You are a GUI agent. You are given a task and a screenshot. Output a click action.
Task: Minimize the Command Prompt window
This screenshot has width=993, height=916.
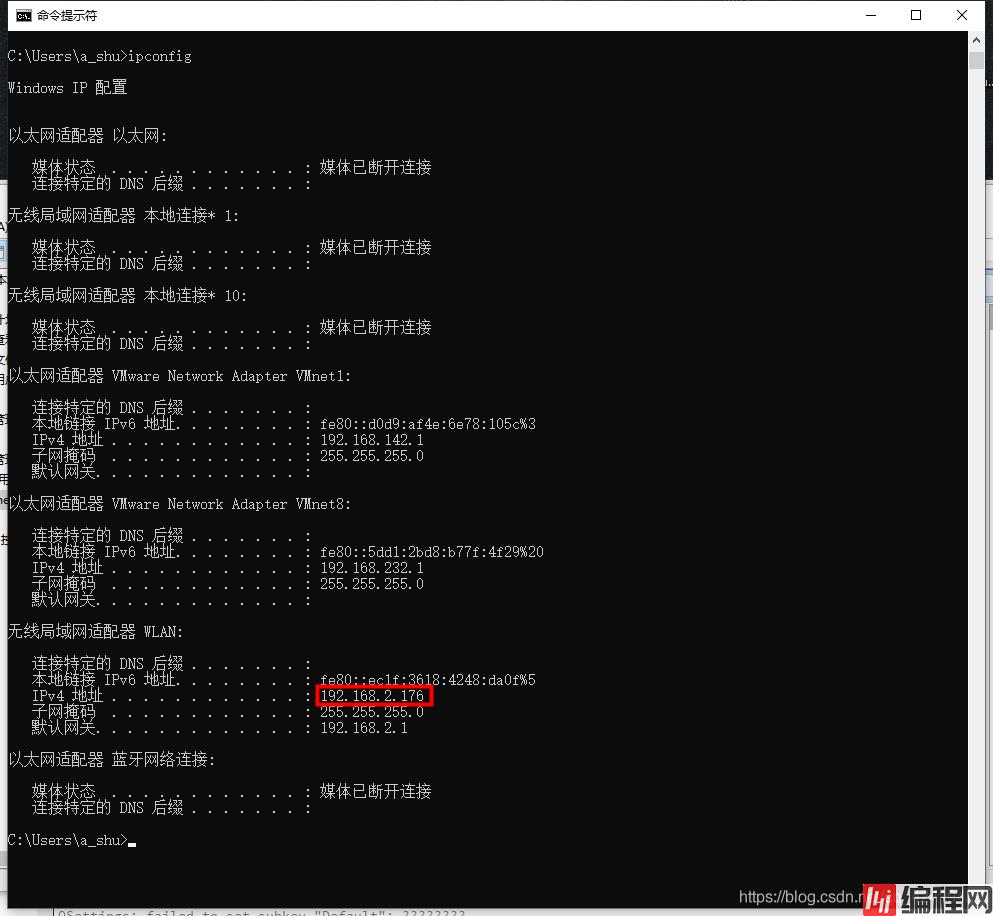point(869,15)
